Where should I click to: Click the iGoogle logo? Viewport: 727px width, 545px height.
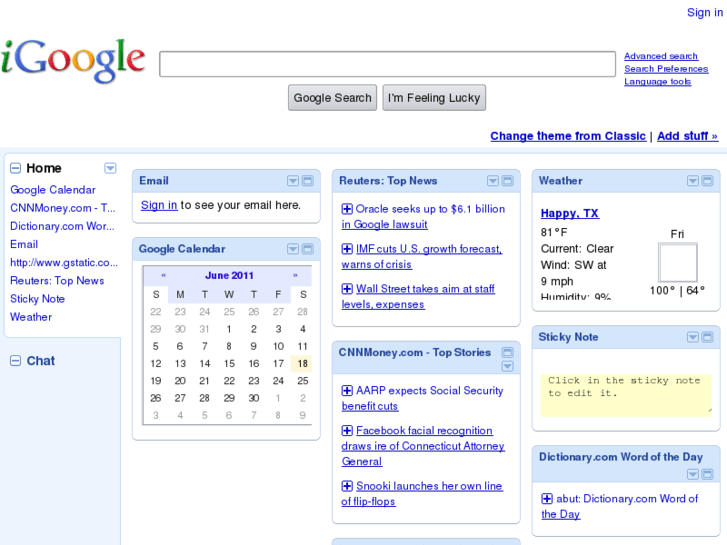click(73, 61)
